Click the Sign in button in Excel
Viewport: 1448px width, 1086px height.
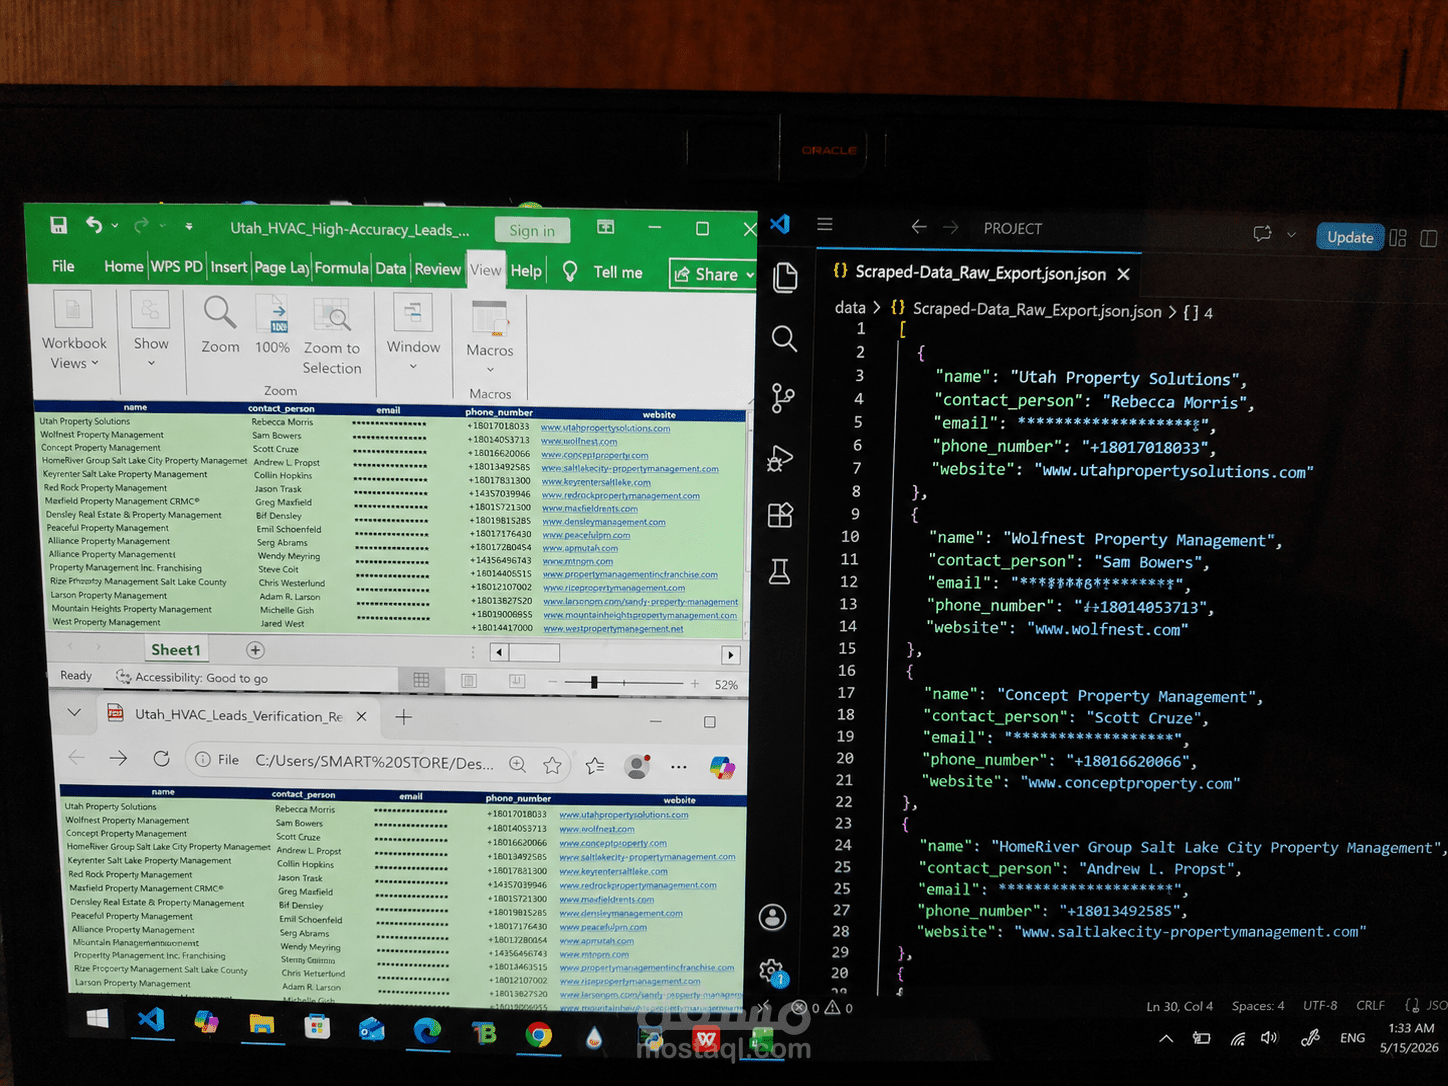click(532, 231)
